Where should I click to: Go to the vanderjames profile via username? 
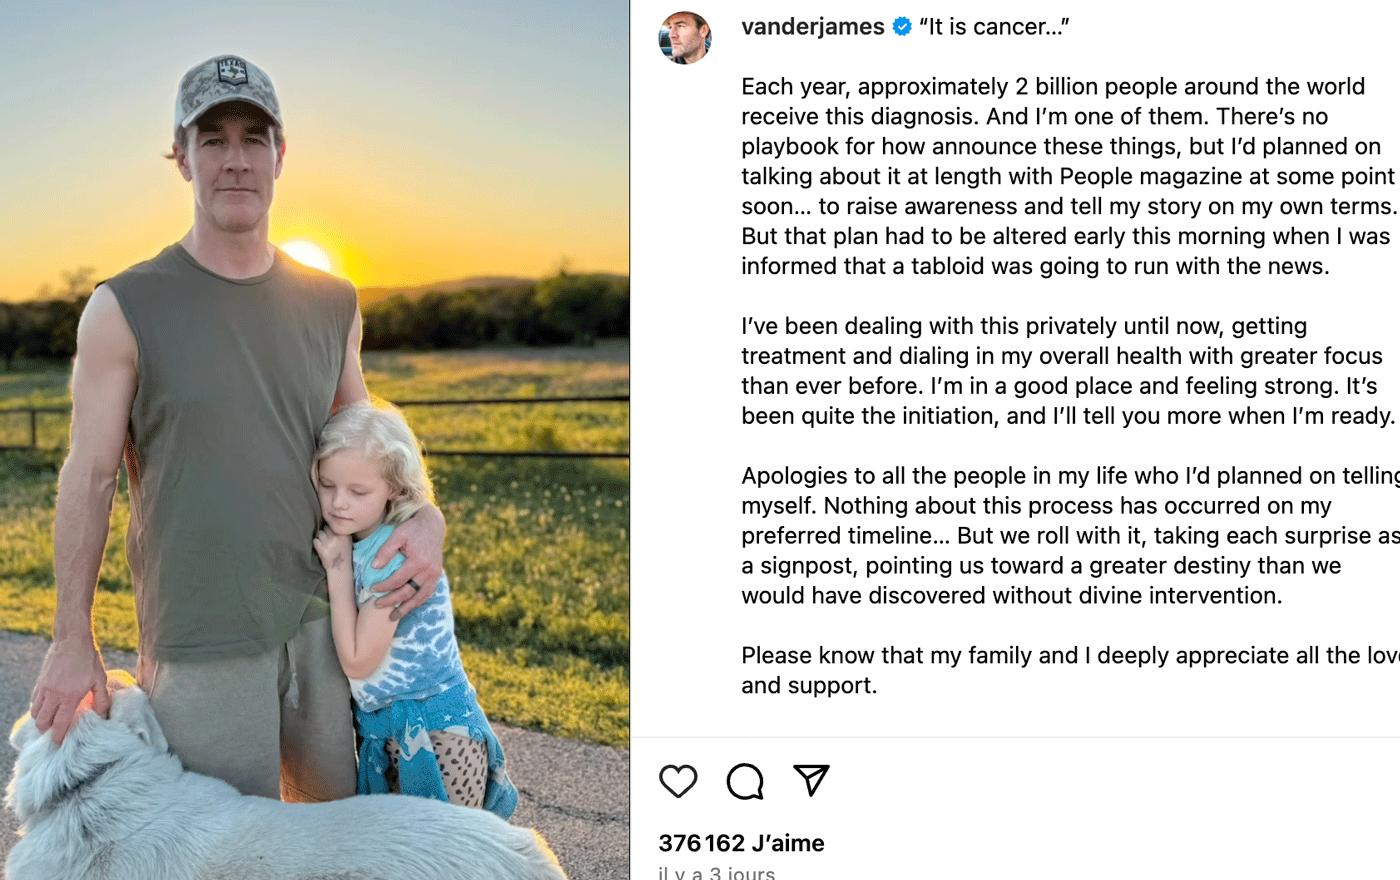point(812,27)
